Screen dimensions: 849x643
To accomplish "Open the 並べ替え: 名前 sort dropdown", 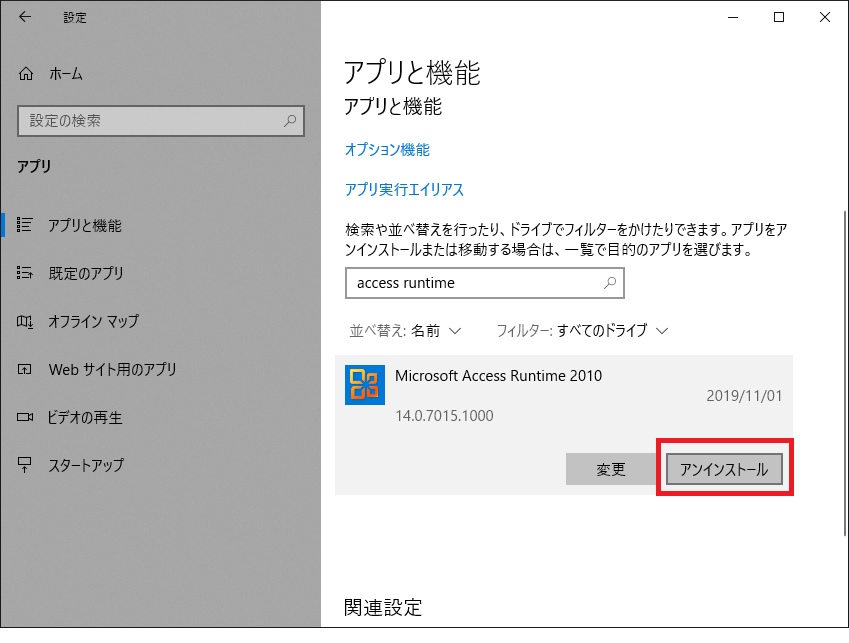I will (405, 330).
